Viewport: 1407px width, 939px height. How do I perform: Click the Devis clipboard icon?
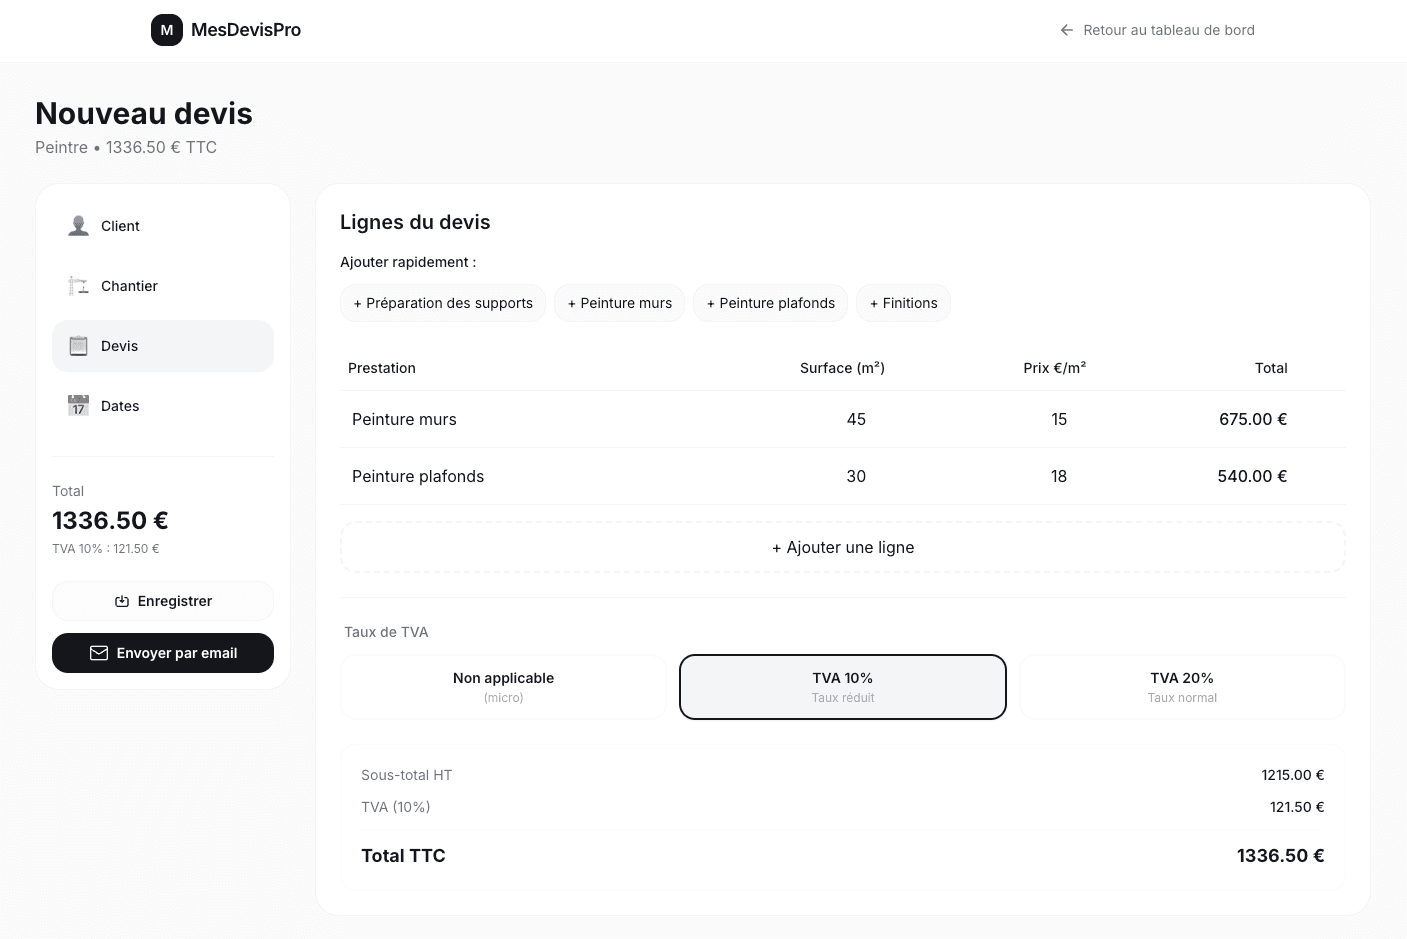tap(78, 345)
